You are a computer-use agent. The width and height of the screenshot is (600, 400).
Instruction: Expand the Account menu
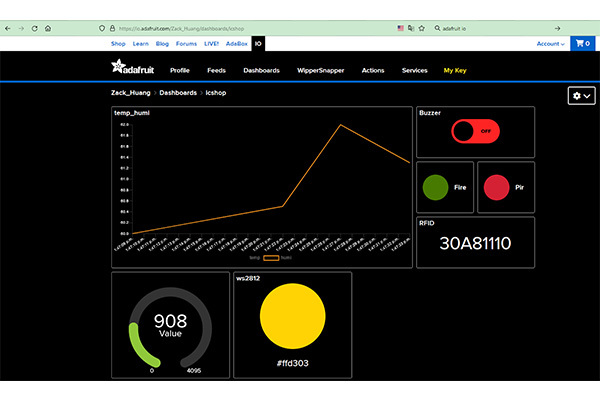coord(550,44)
